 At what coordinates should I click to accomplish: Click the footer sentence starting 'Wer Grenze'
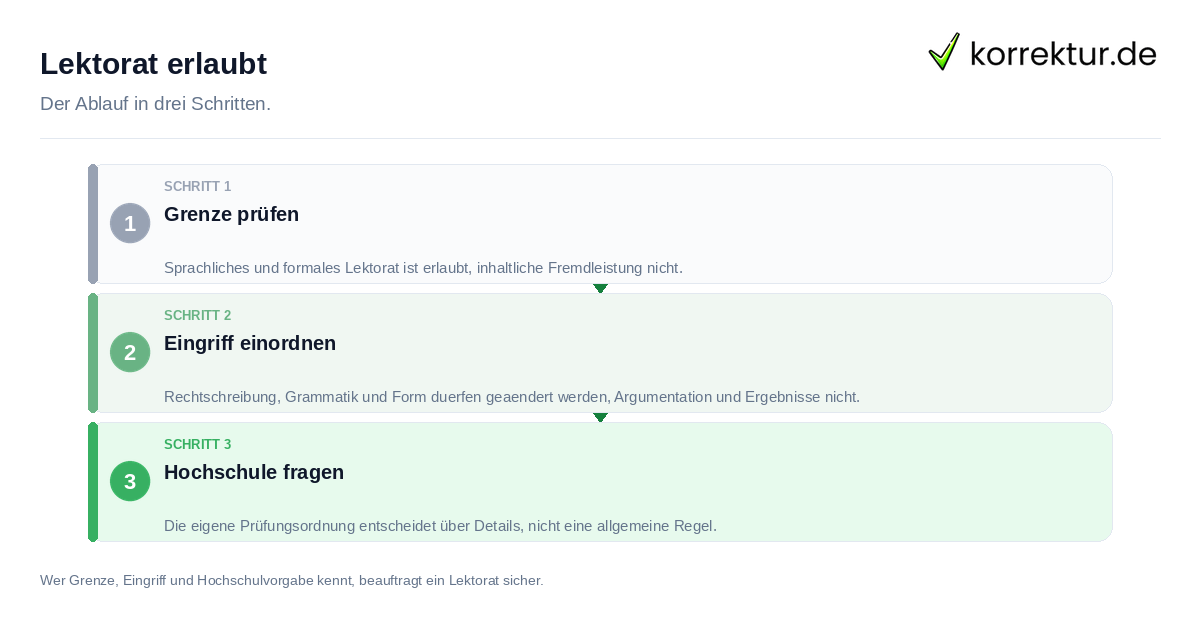[292, 580]
